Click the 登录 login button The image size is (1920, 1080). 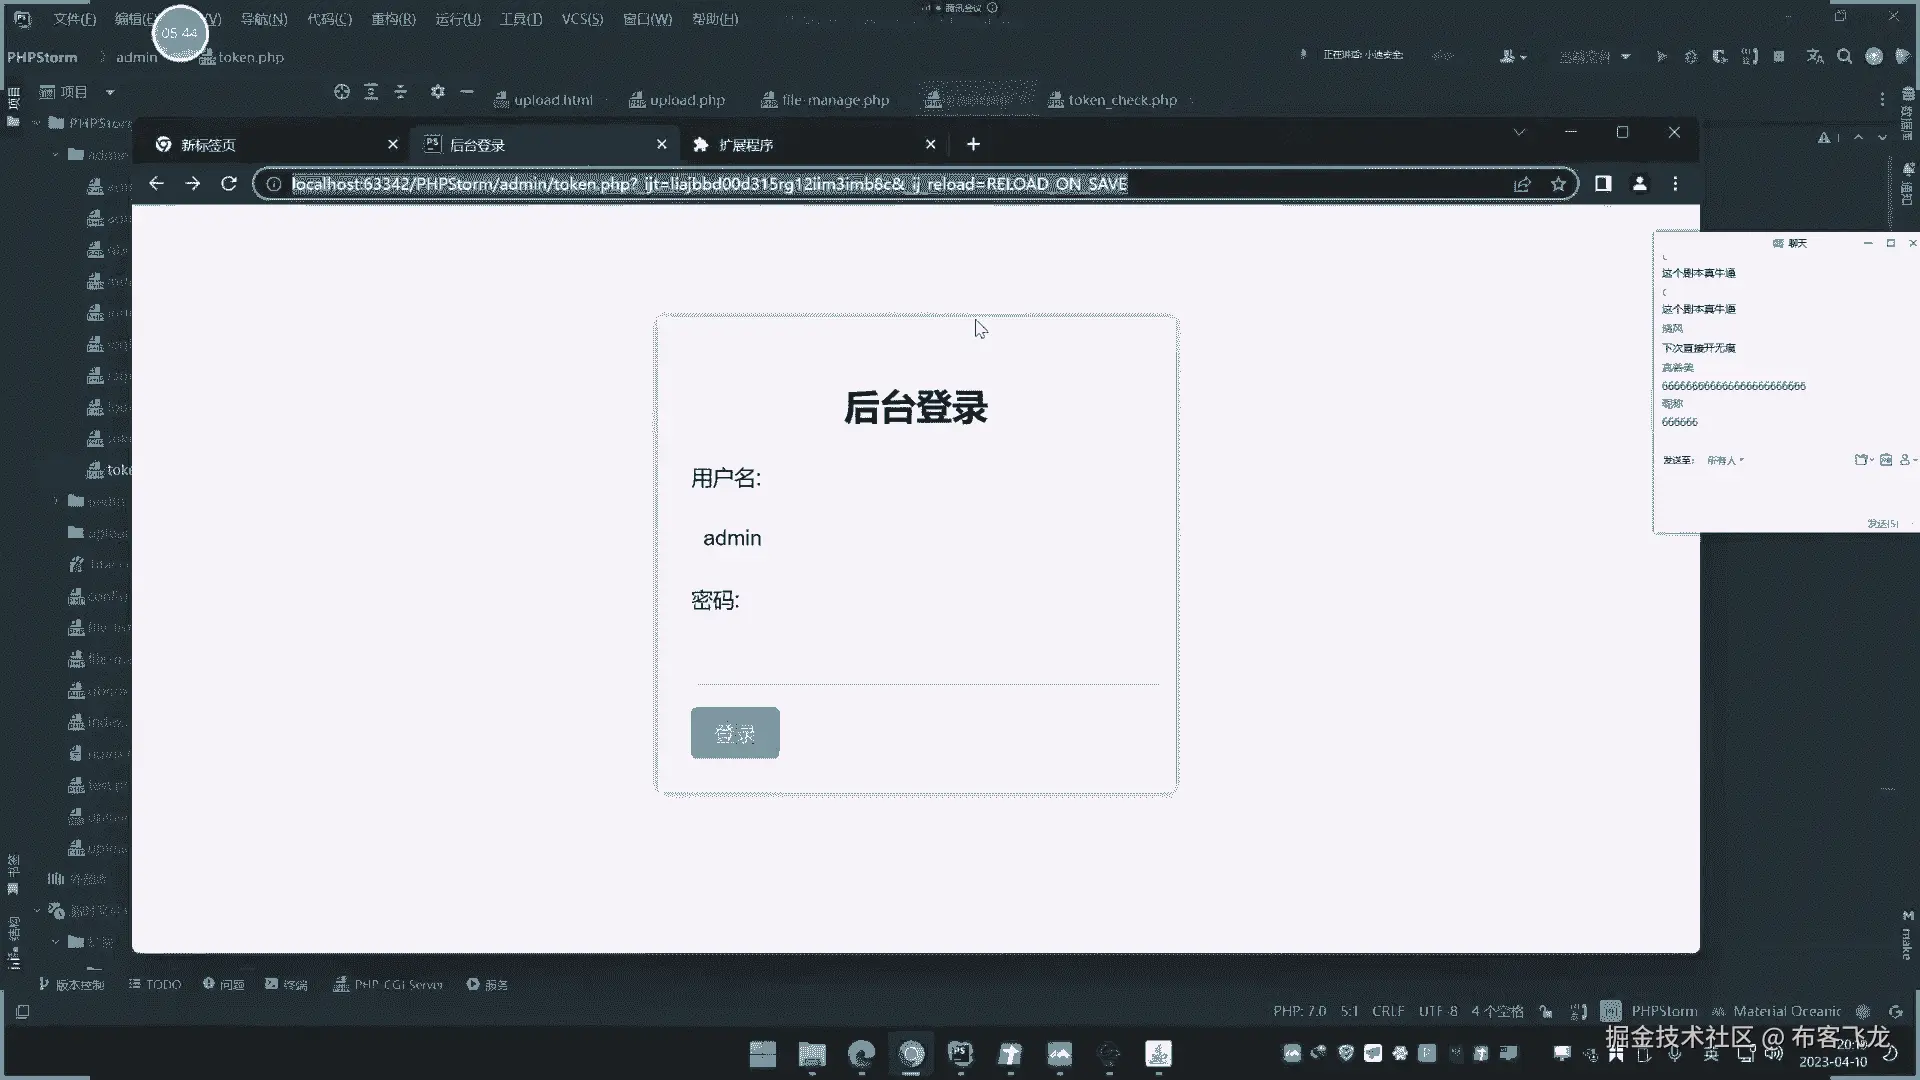click(734, 733)
